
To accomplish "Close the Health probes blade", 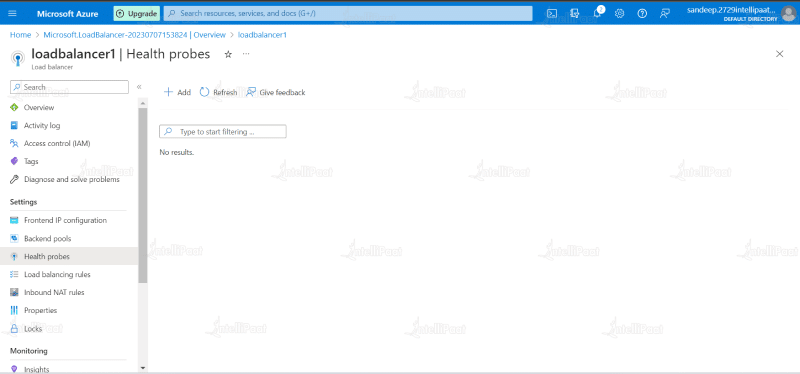I will tap(779, 54).
